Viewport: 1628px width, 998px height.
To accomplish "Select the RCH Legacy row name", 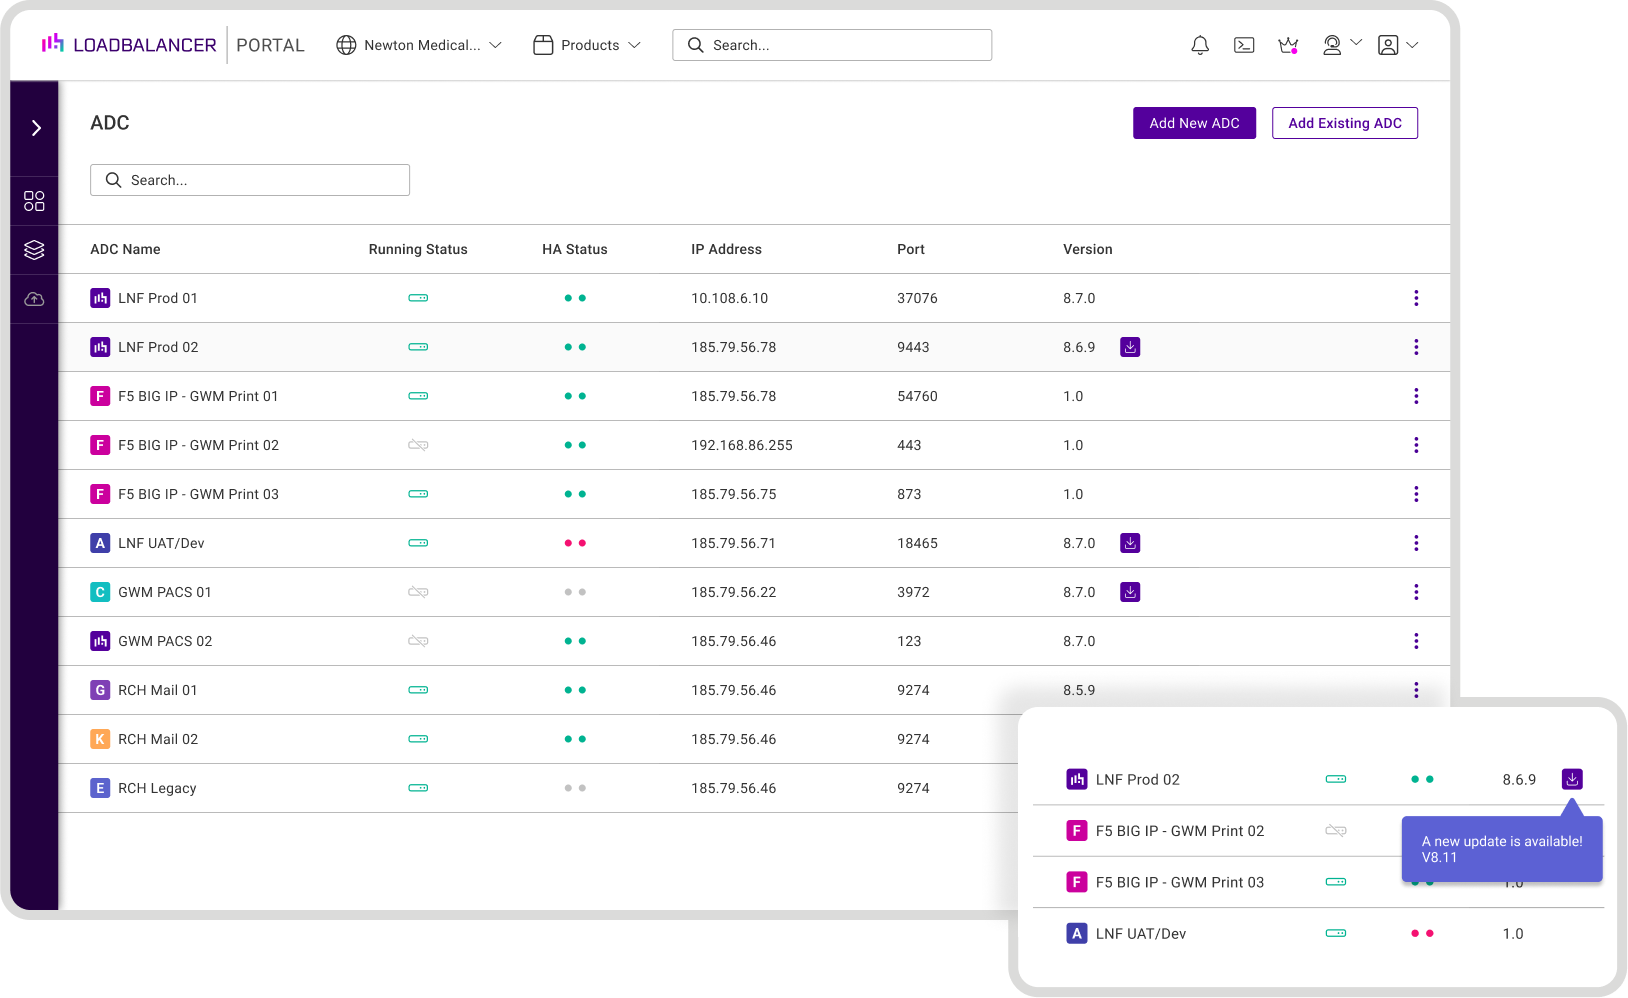I will pyautogui.click(x=157, y=788).
